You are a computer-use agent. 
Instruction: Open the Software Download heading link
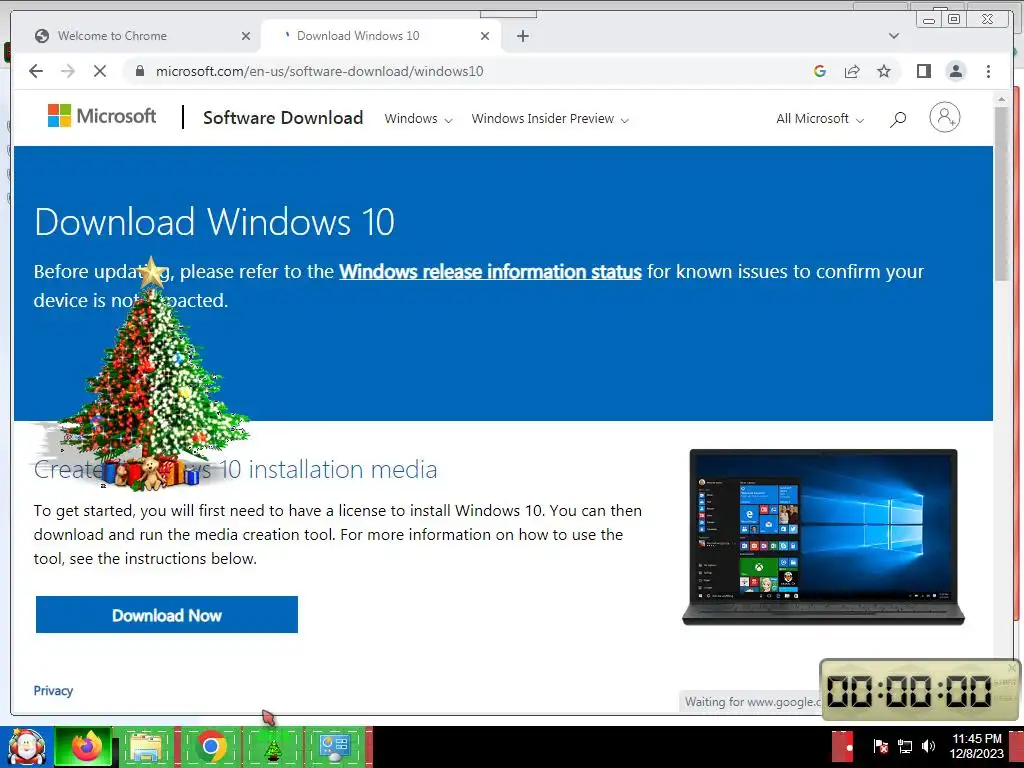click(283, 118)
